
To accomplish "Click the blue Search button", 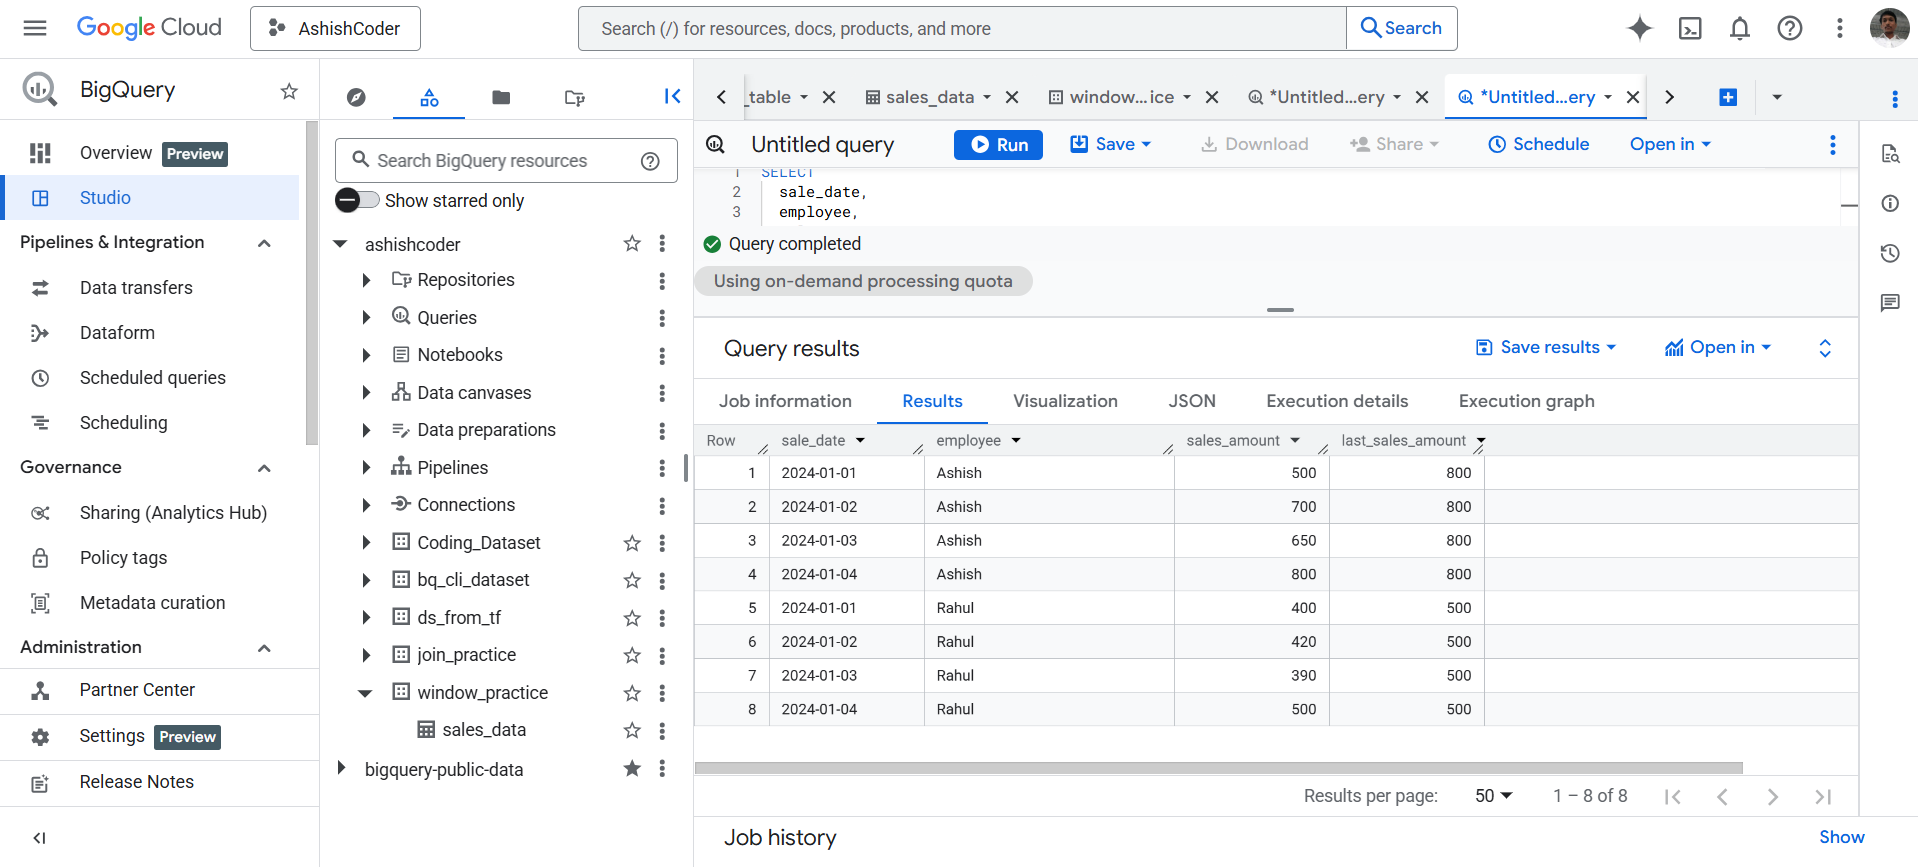I will [1402, 28].
